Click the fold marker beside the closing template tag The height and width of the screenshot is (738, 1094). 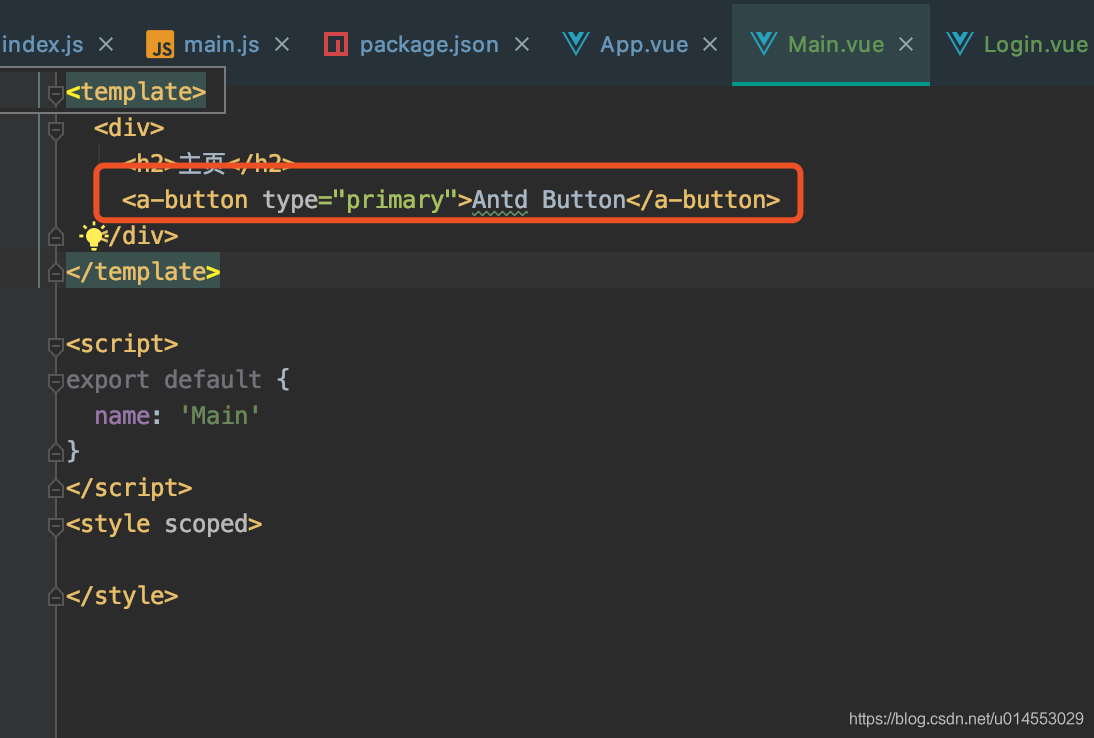(x=55, y=271)
